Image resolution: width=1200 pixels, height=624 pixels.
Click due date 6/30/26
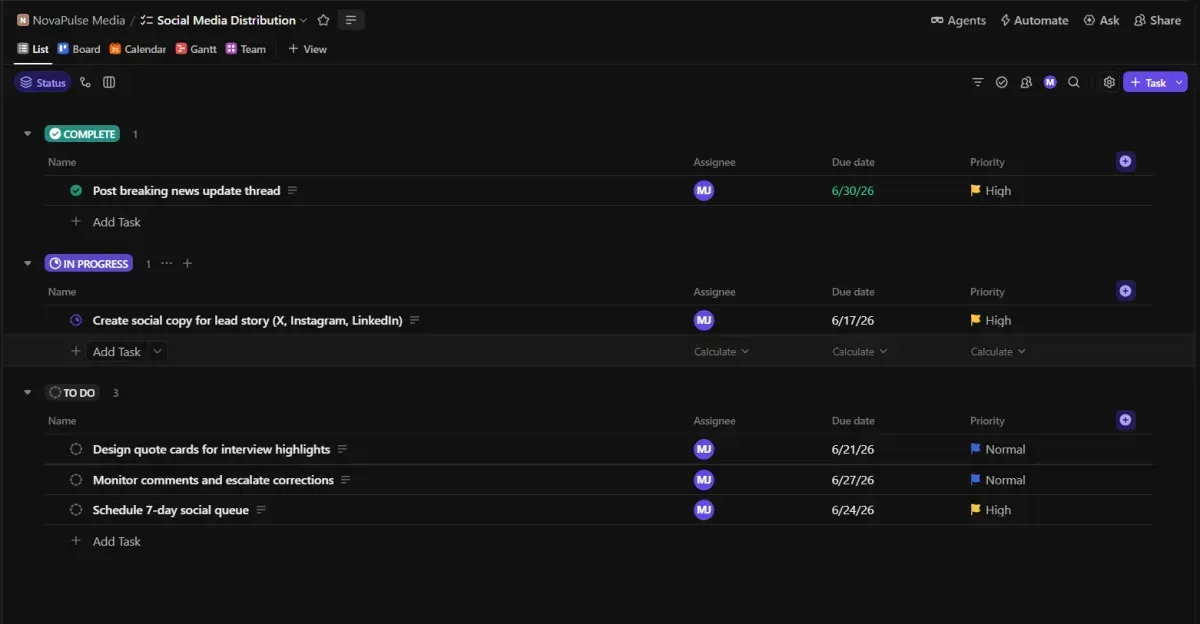(x=853, y=191)
